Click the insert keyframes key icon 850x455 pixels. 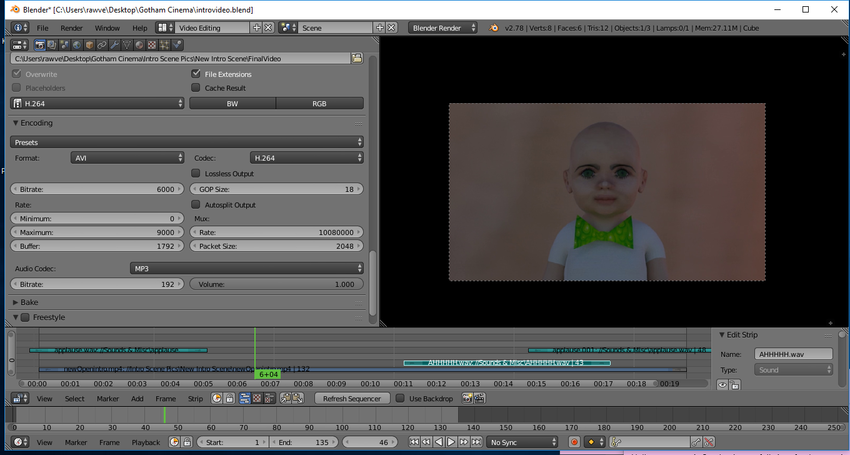696,442
